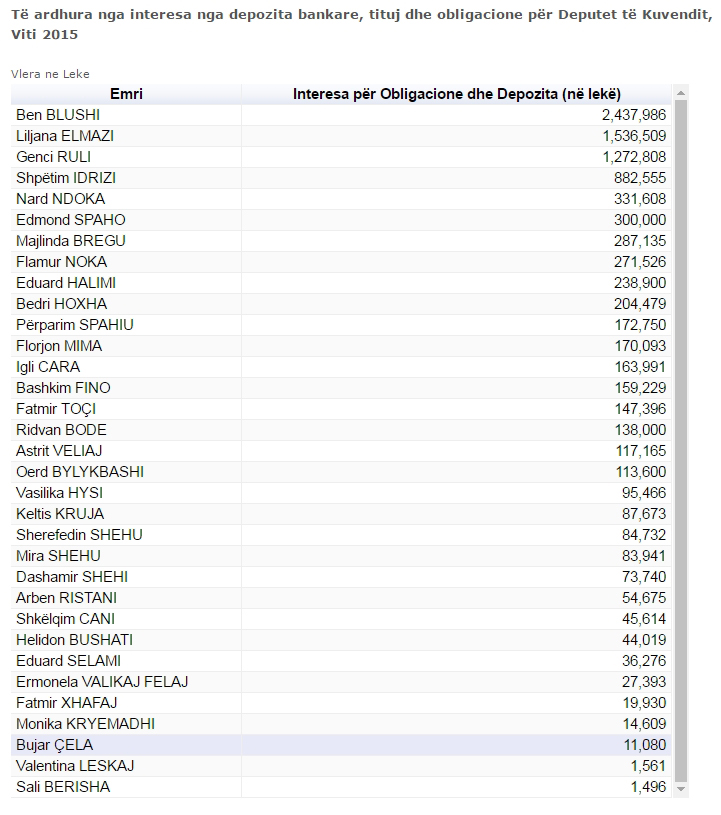
Task: Select the highlighted Bujar ÇELA row
Action: point(120,745)
